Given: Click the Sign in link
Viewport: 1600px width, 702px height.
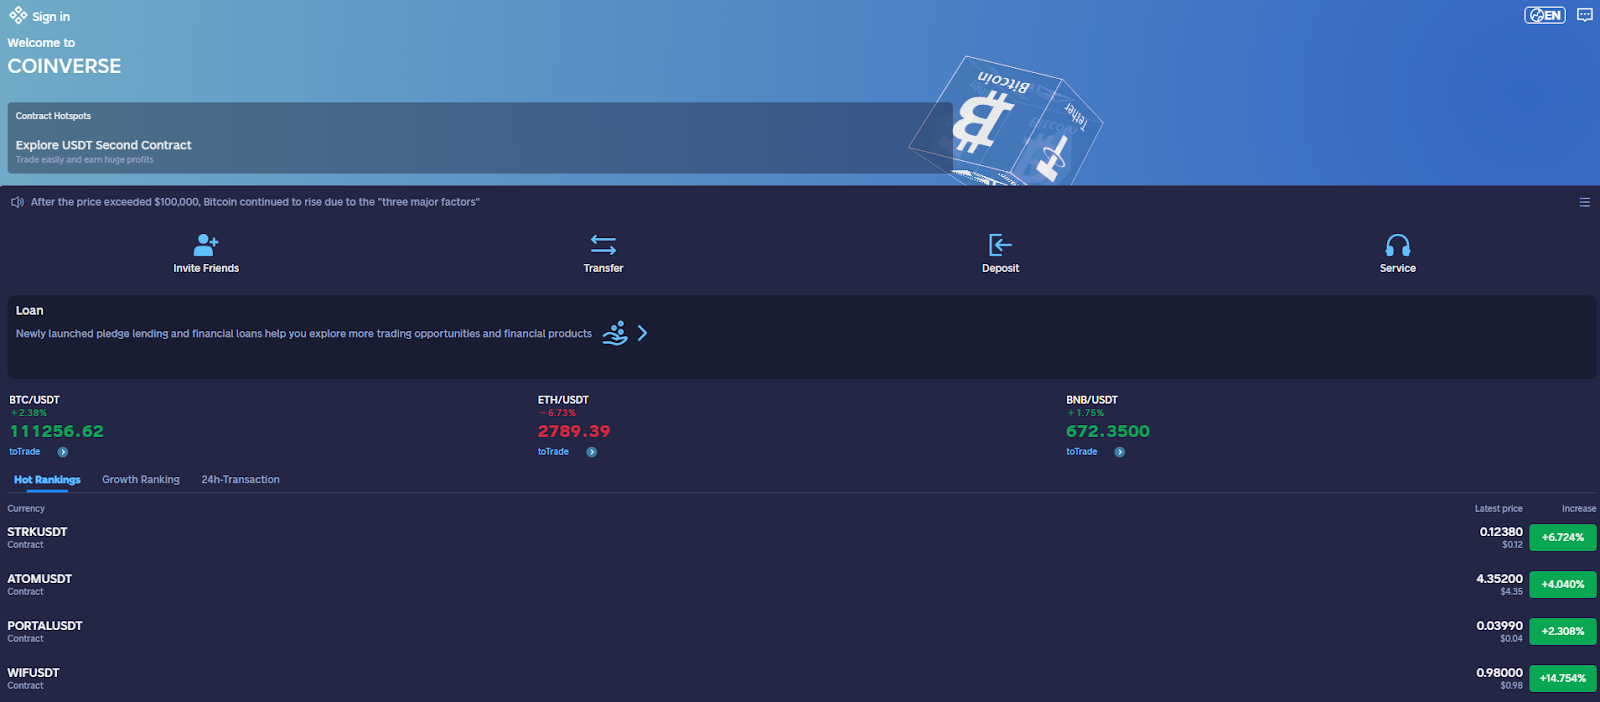Looking at the screenshot, I should [51, 17].
